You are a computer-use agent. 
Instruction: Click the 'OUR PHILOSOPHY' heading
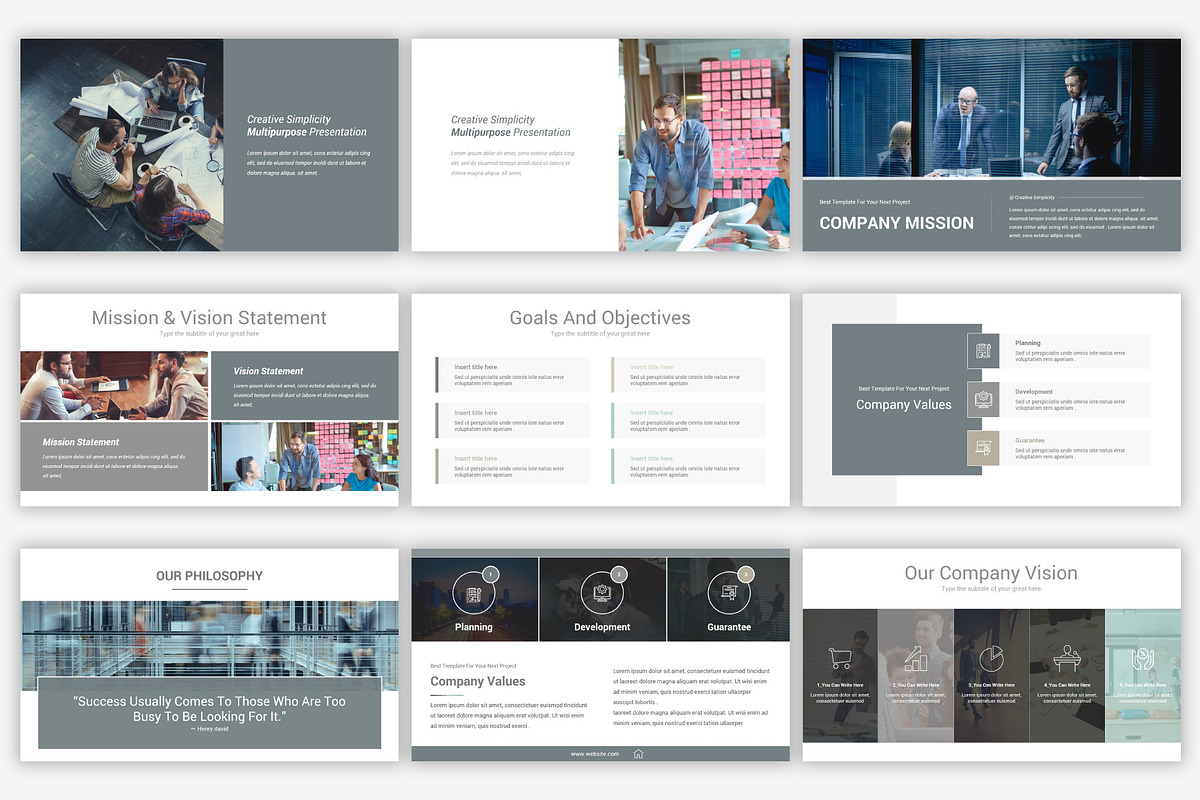pos(209,576)
